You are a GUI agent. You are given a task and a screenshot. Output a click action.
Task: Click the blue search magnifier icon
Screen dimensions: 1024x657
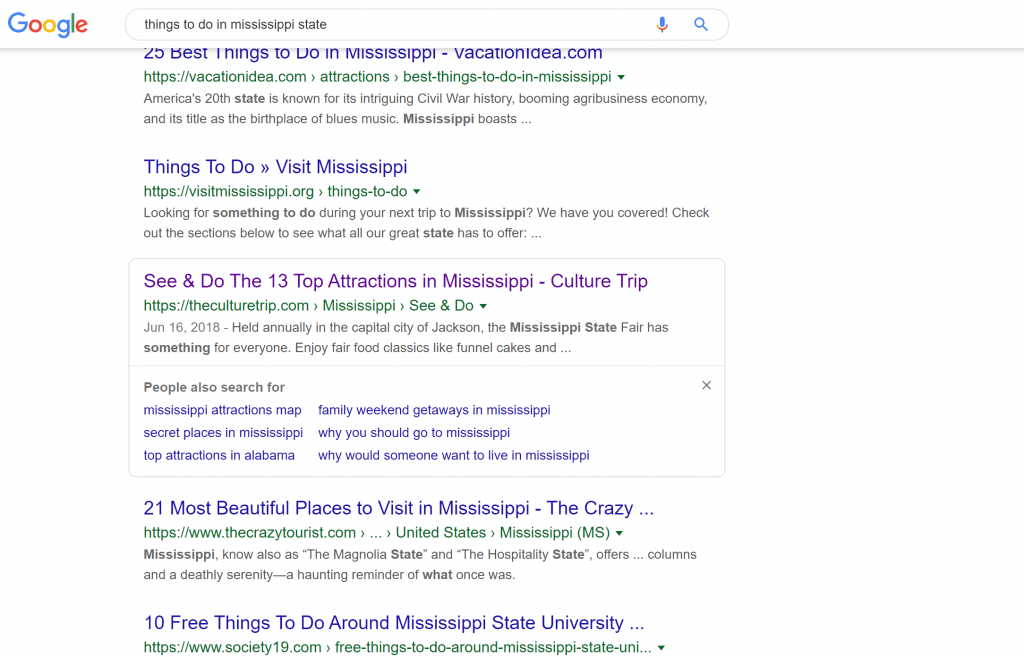coord(701,25)
